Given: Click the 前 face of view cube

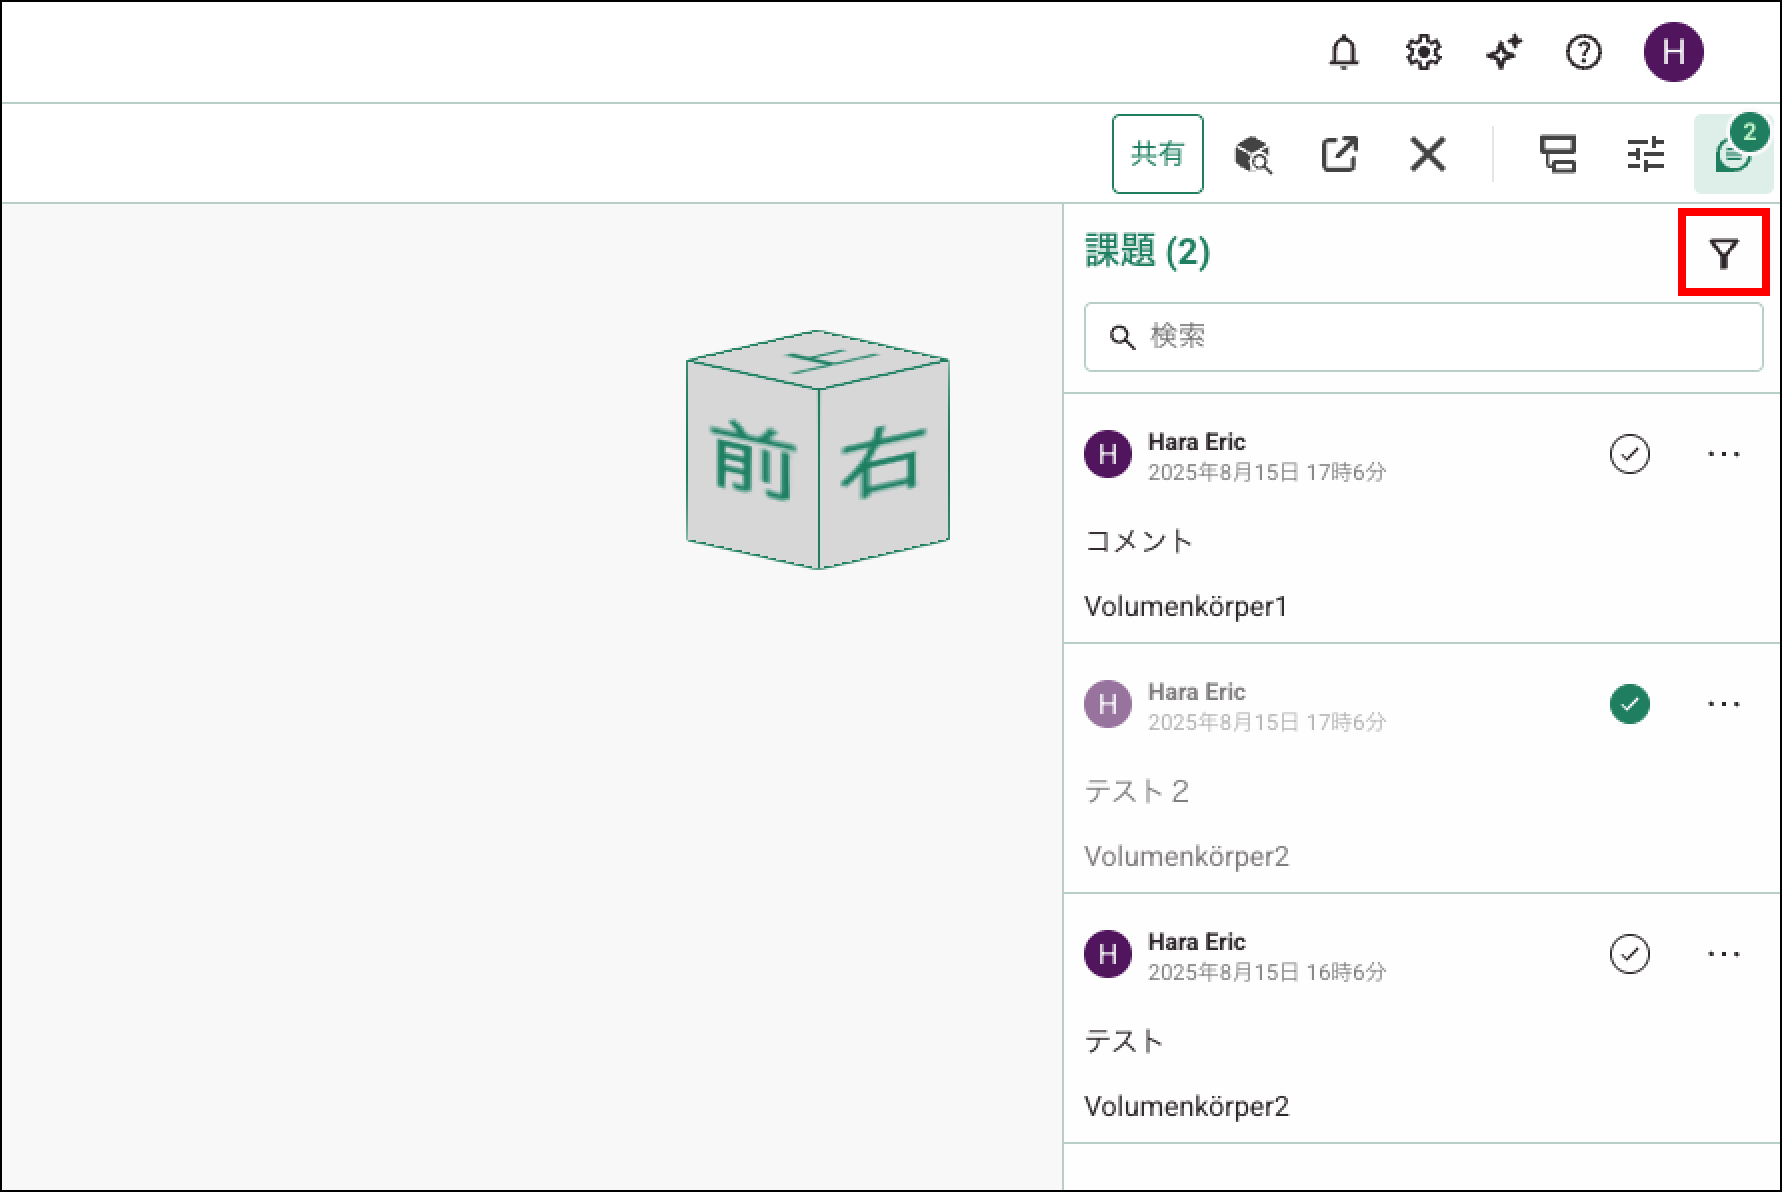Looking at the screenshot, I should [753, 460].
